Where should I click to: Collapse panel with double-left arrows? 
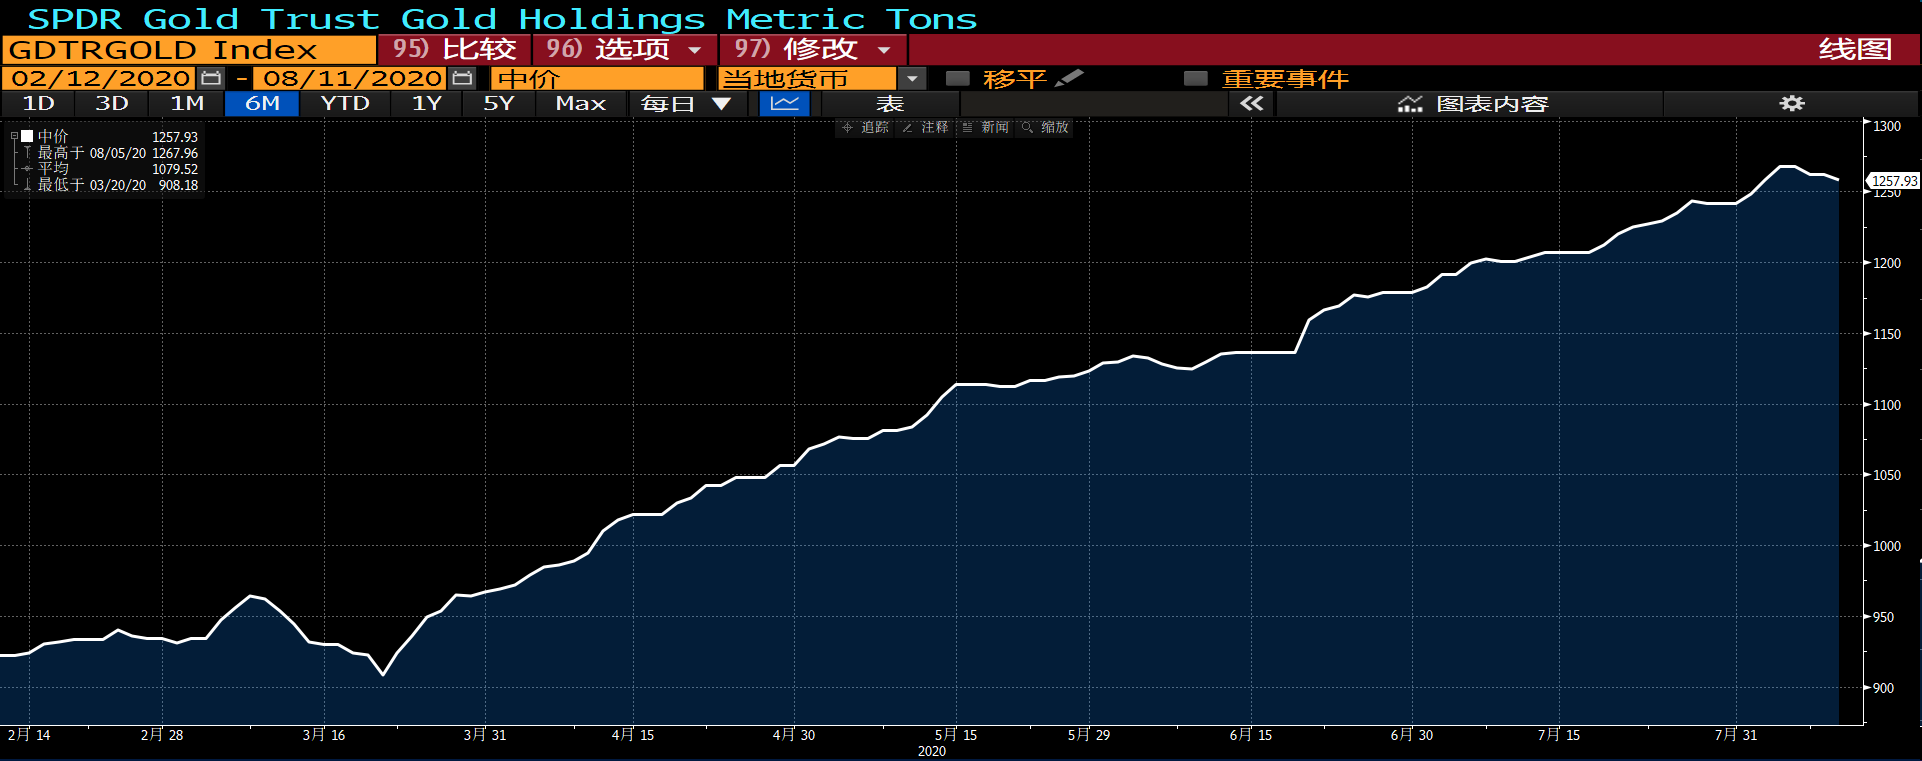point(1251,103)
